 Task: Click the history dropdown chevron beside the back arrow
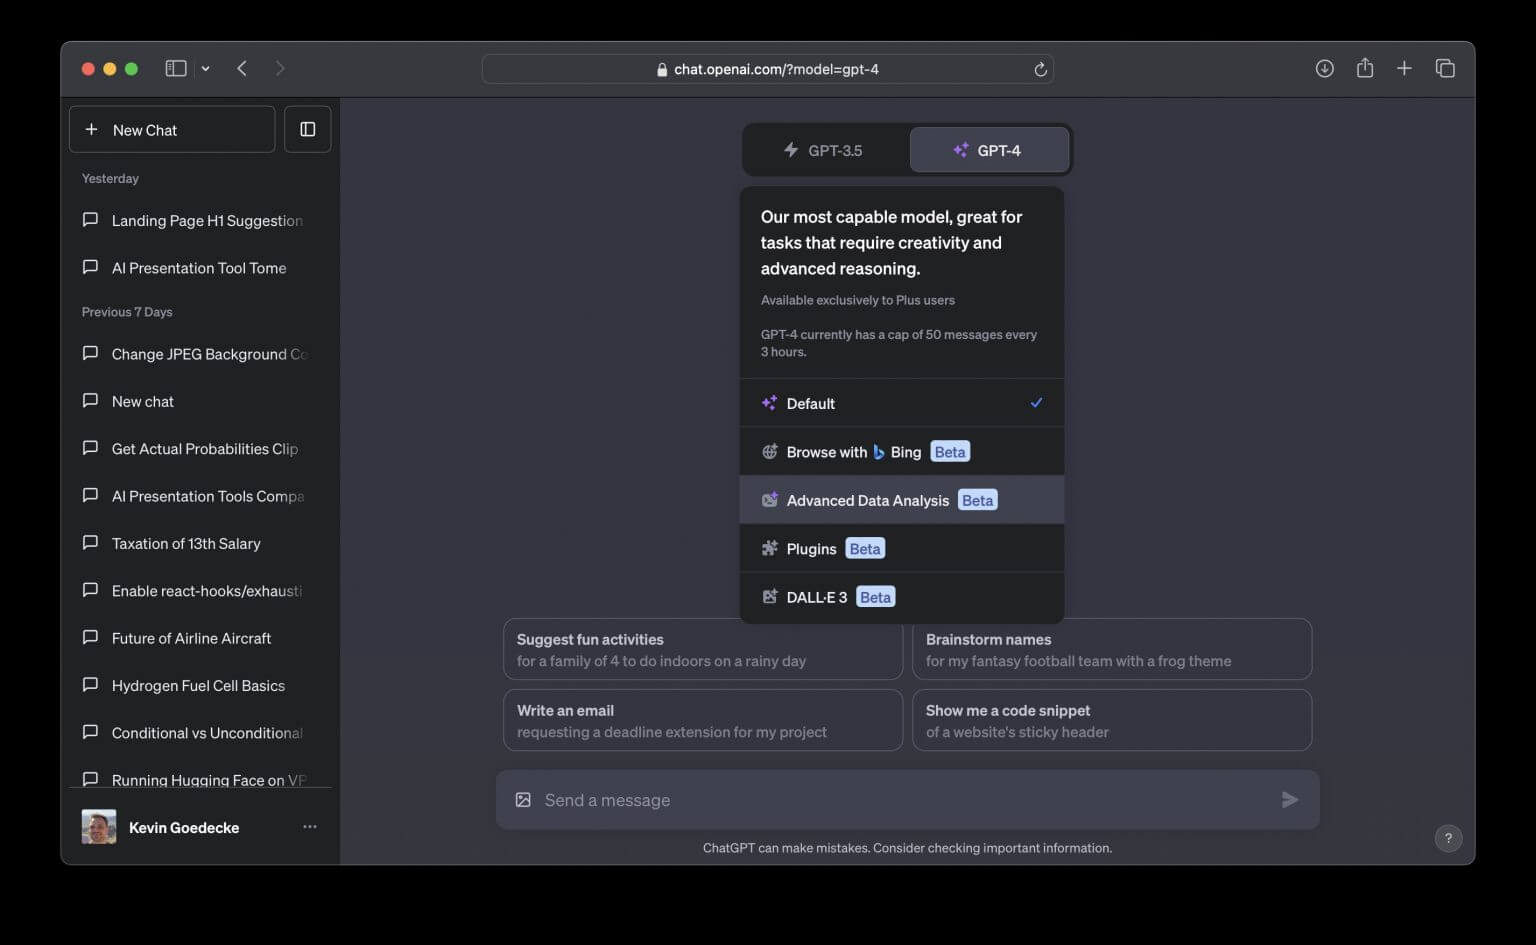[206, 68]
